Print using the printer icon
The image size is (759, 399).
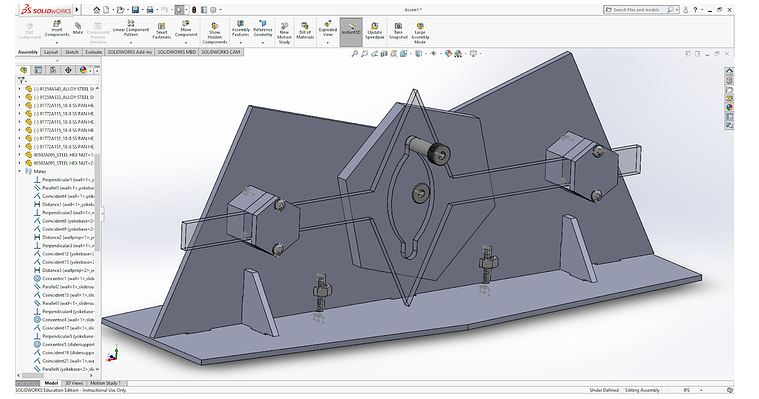(x=150, y=10)
